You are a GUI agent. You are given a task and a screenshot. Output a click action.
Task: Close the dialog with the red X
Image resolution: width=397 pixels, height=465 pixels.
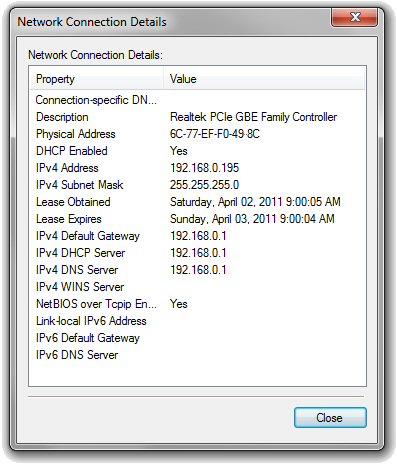coord(355,17)
